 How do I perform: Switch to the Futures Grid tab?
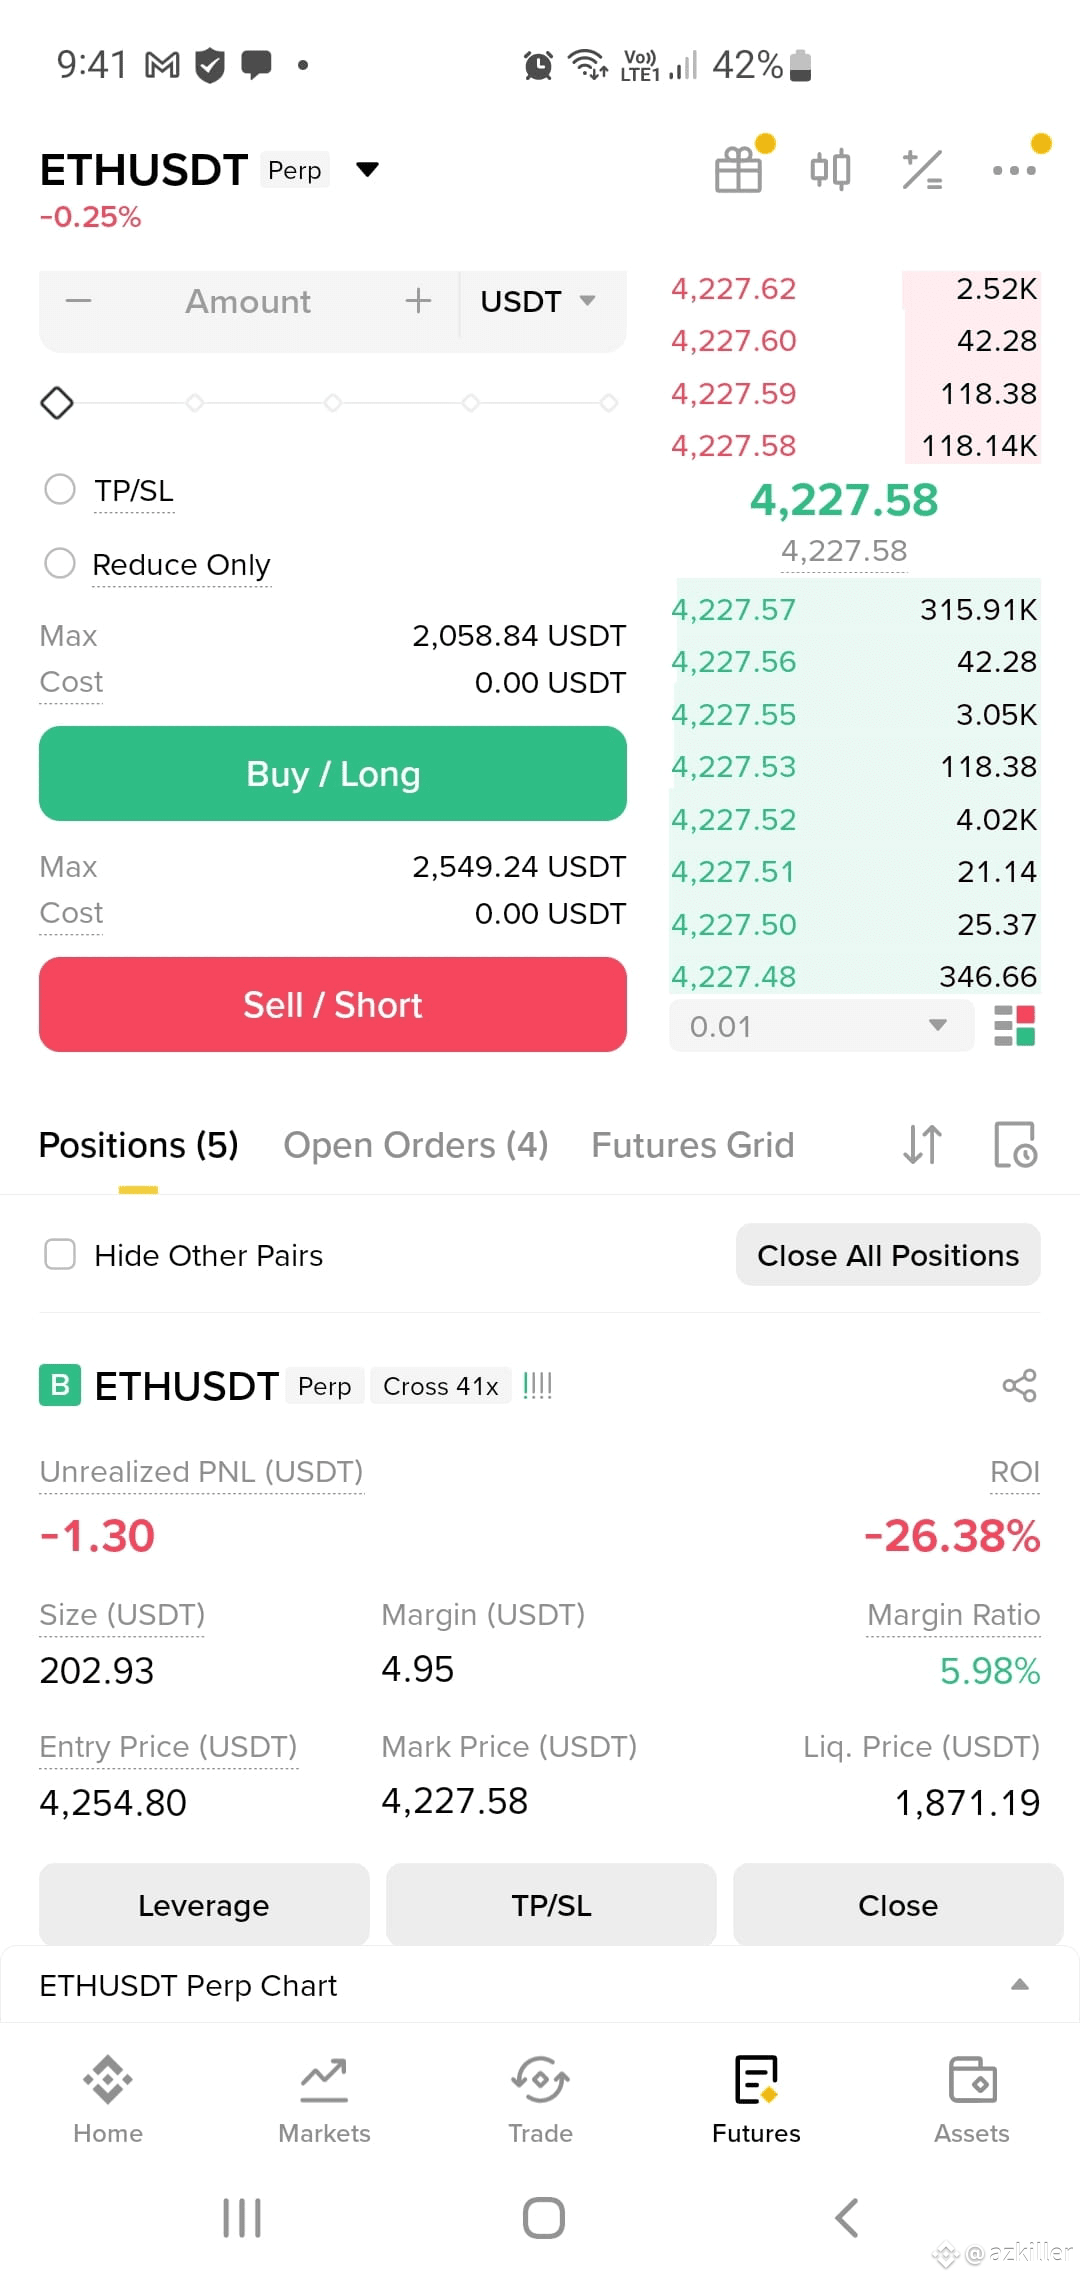693,1145
